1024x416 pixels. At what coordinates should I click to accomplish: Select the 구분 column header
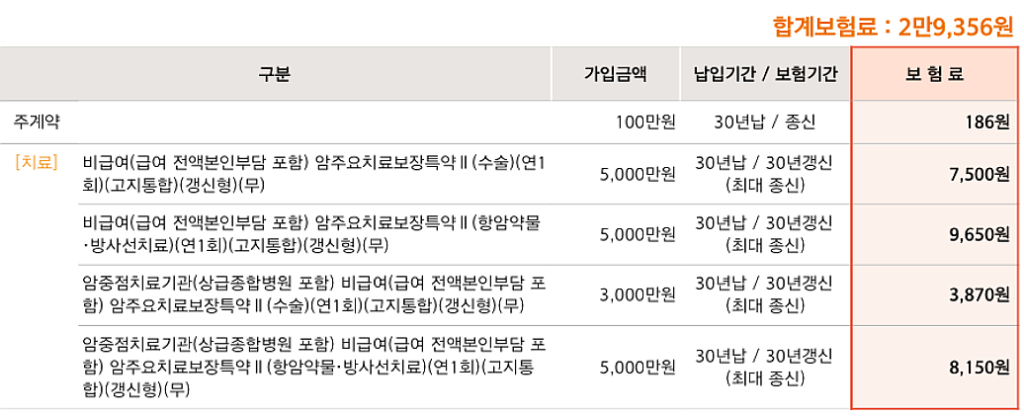274,74
